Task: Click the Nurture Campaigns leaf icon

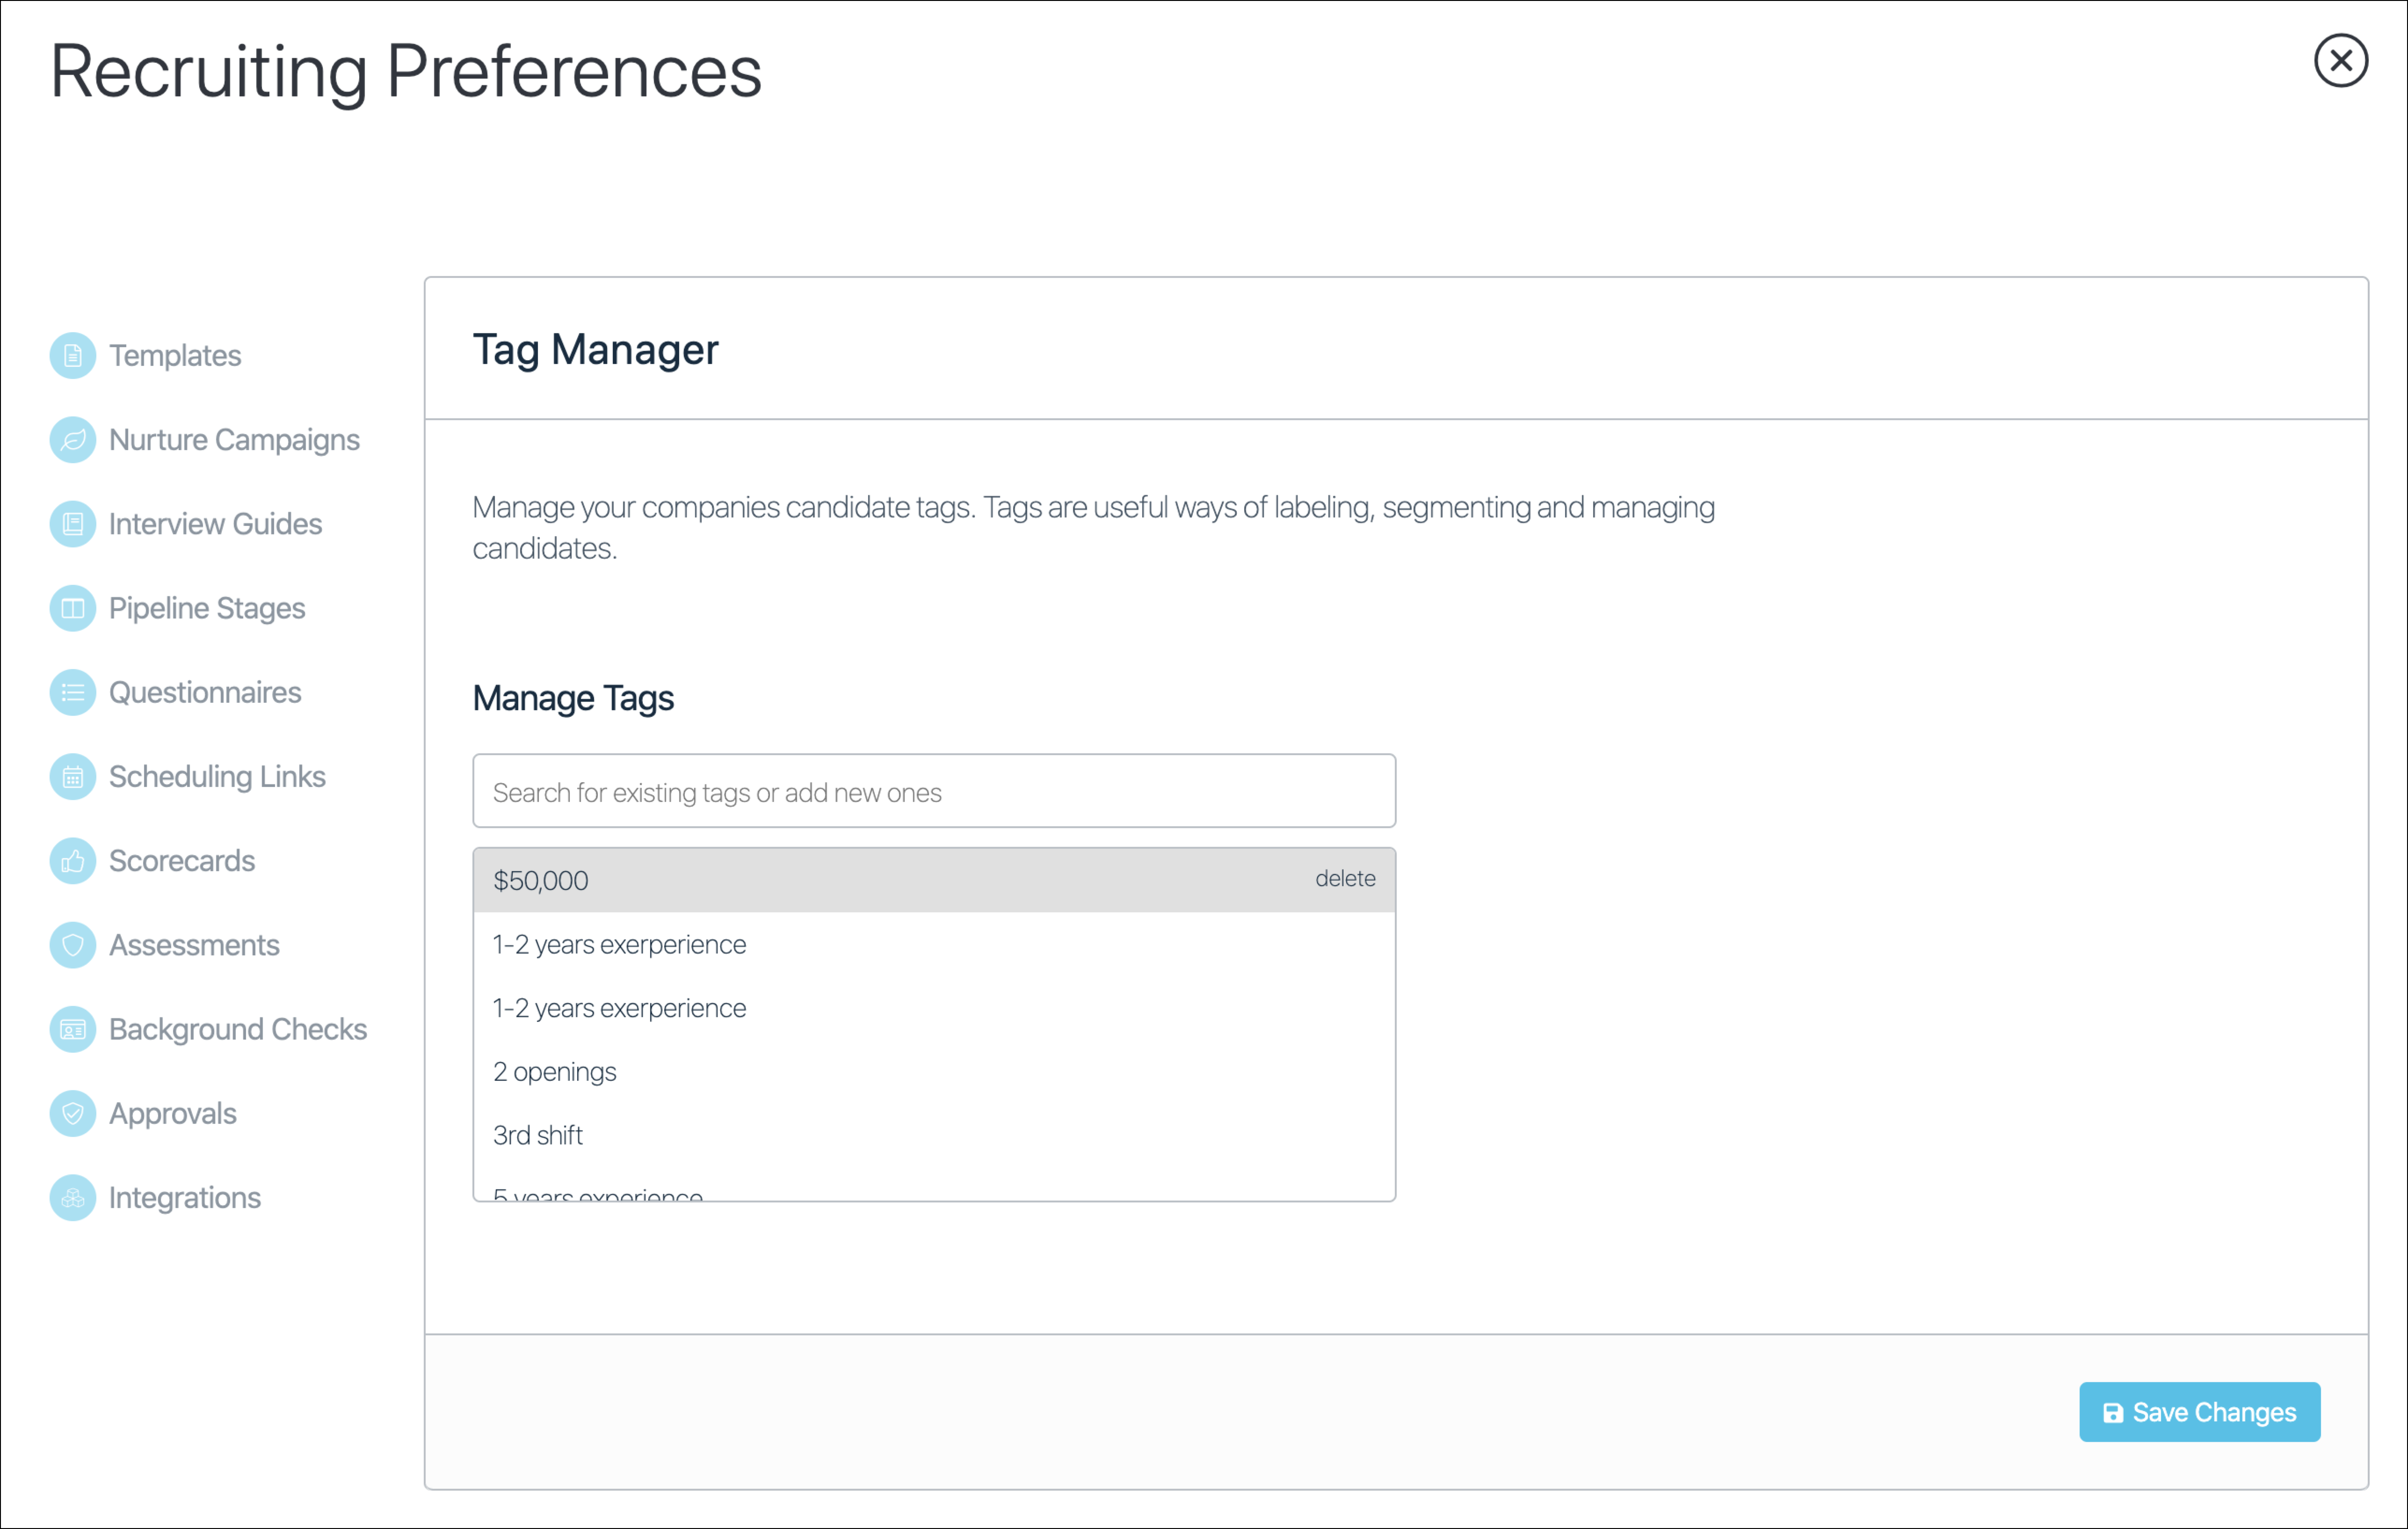Action: coord(73,440)
